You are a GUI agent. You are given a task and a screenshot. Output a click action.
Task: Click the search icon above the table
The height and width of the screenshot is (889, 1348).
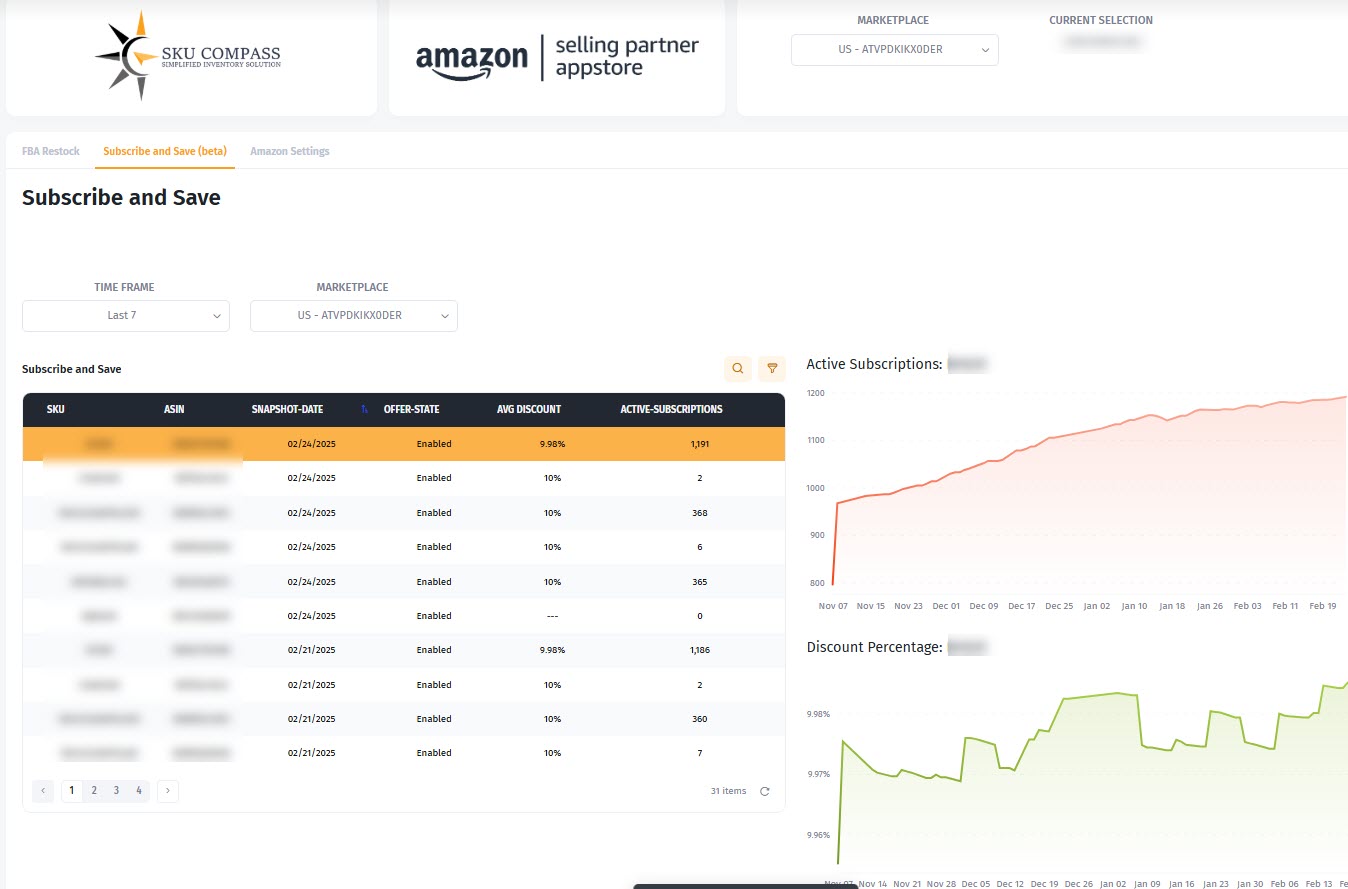(x=738, y=369)
